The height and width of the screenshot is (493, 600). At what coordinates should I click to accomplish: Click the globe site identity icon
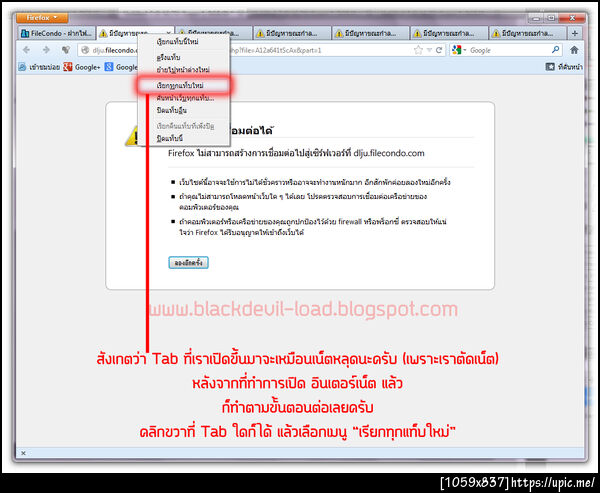(x=85, y=50)
